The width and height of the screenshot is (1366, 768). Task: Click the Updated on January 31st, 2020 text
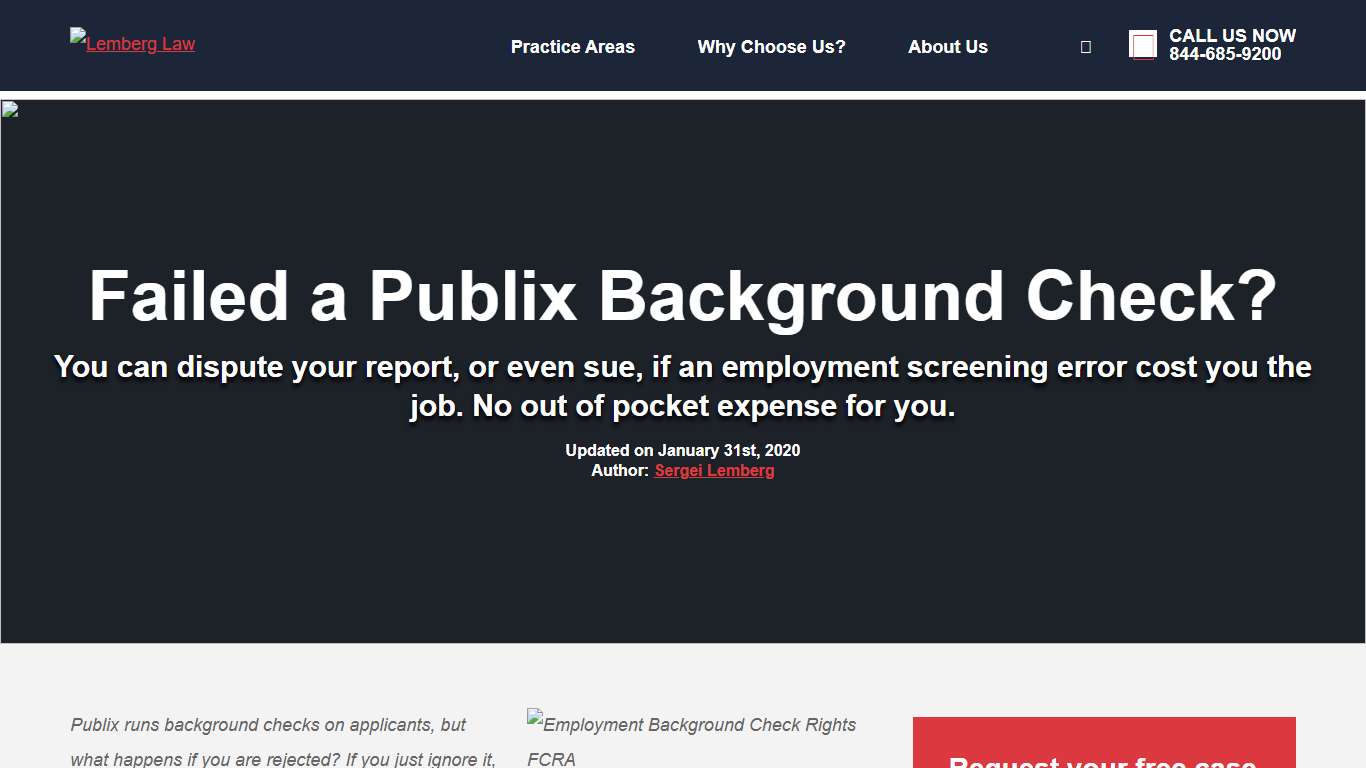[x=683, y=450]
